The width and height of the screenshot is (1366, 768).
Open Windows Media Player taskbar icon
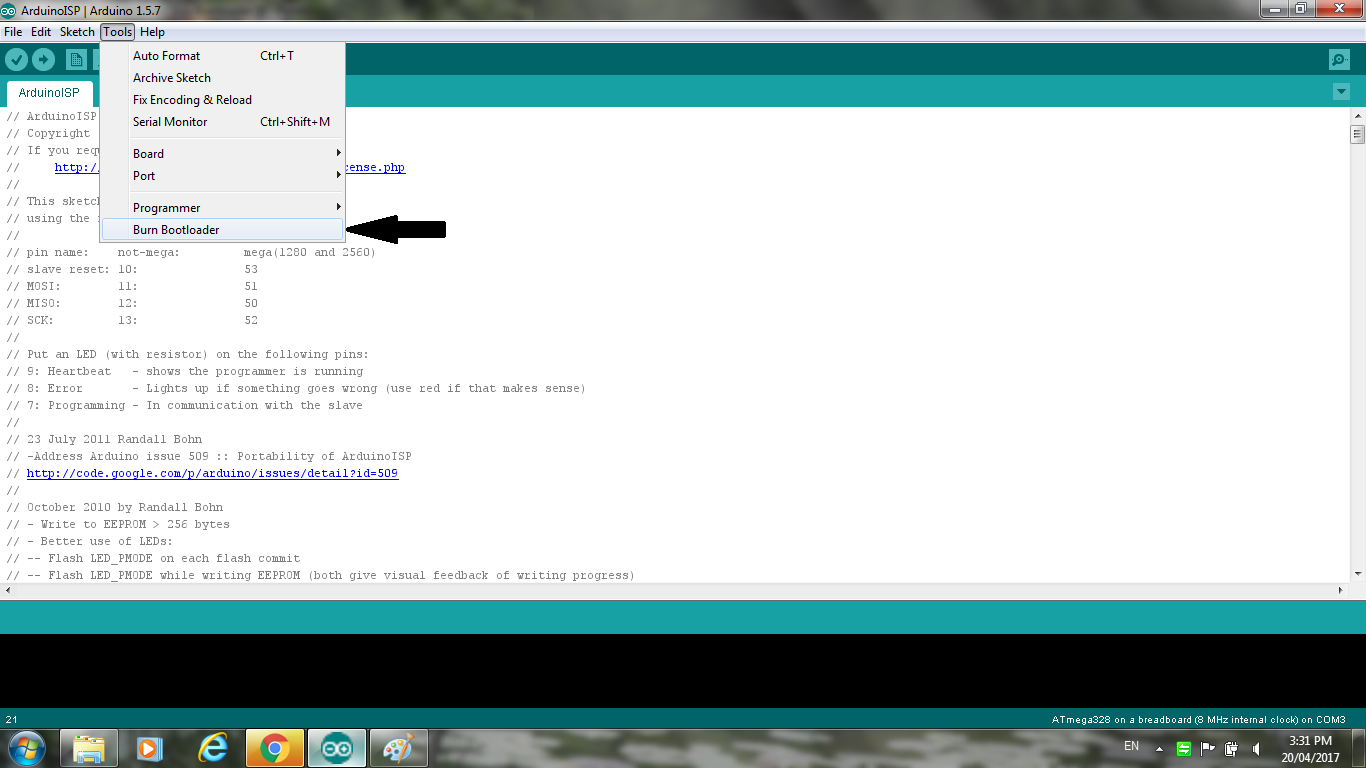[x=150, y=748]
